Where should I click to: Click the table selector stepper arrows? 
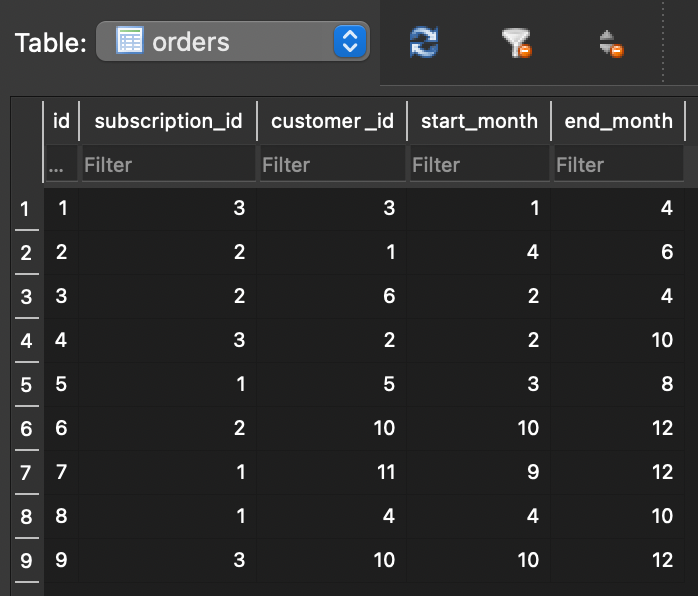350,41
